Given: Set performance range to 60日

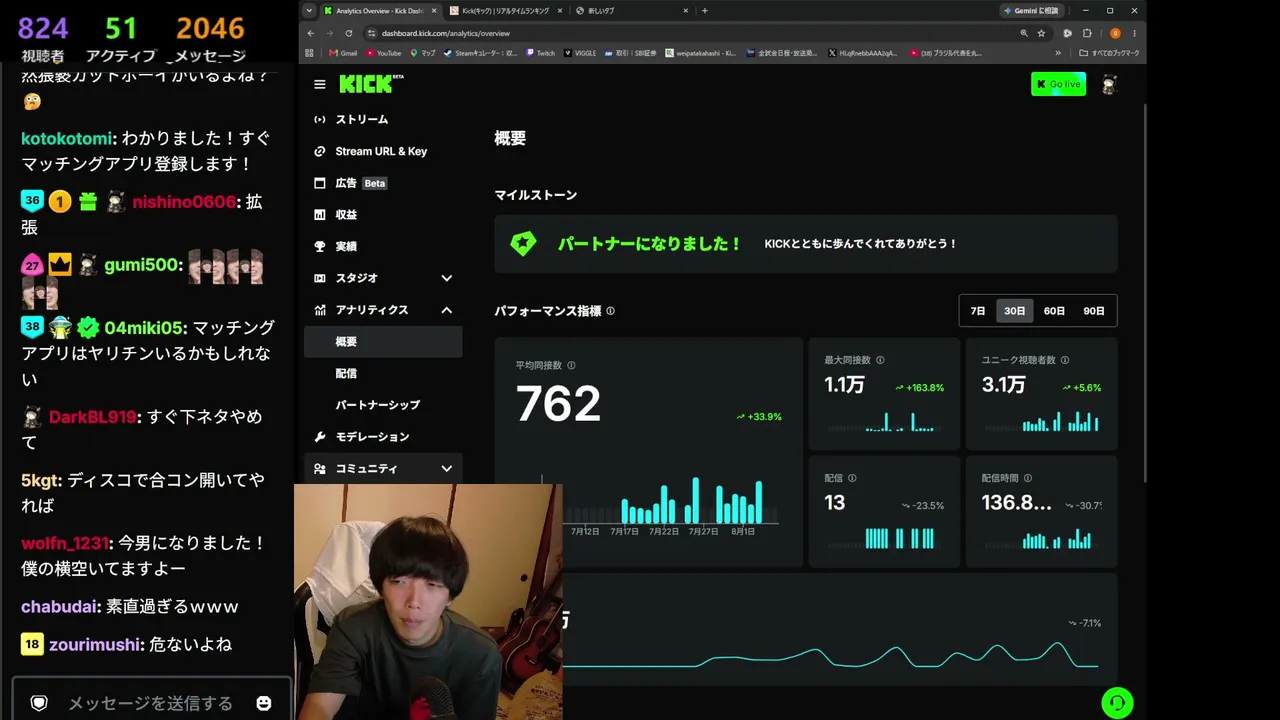Looking at the screenshot, I should [x=1054, y=311].
